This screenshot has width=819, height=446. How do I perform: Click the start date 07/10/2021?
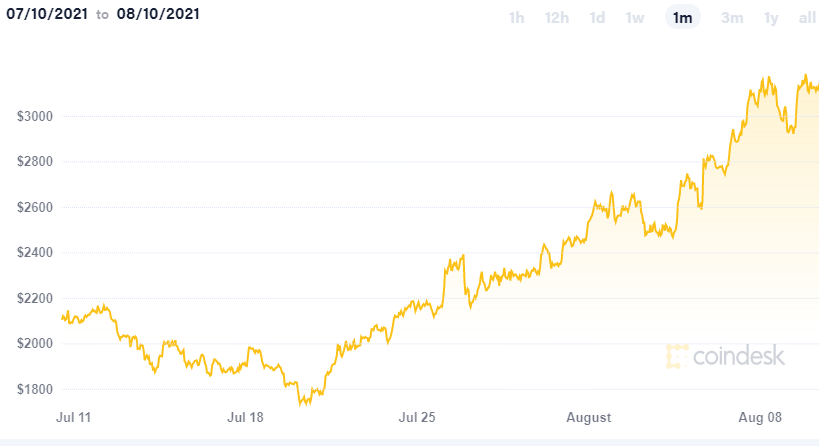[x=43, y=15]
